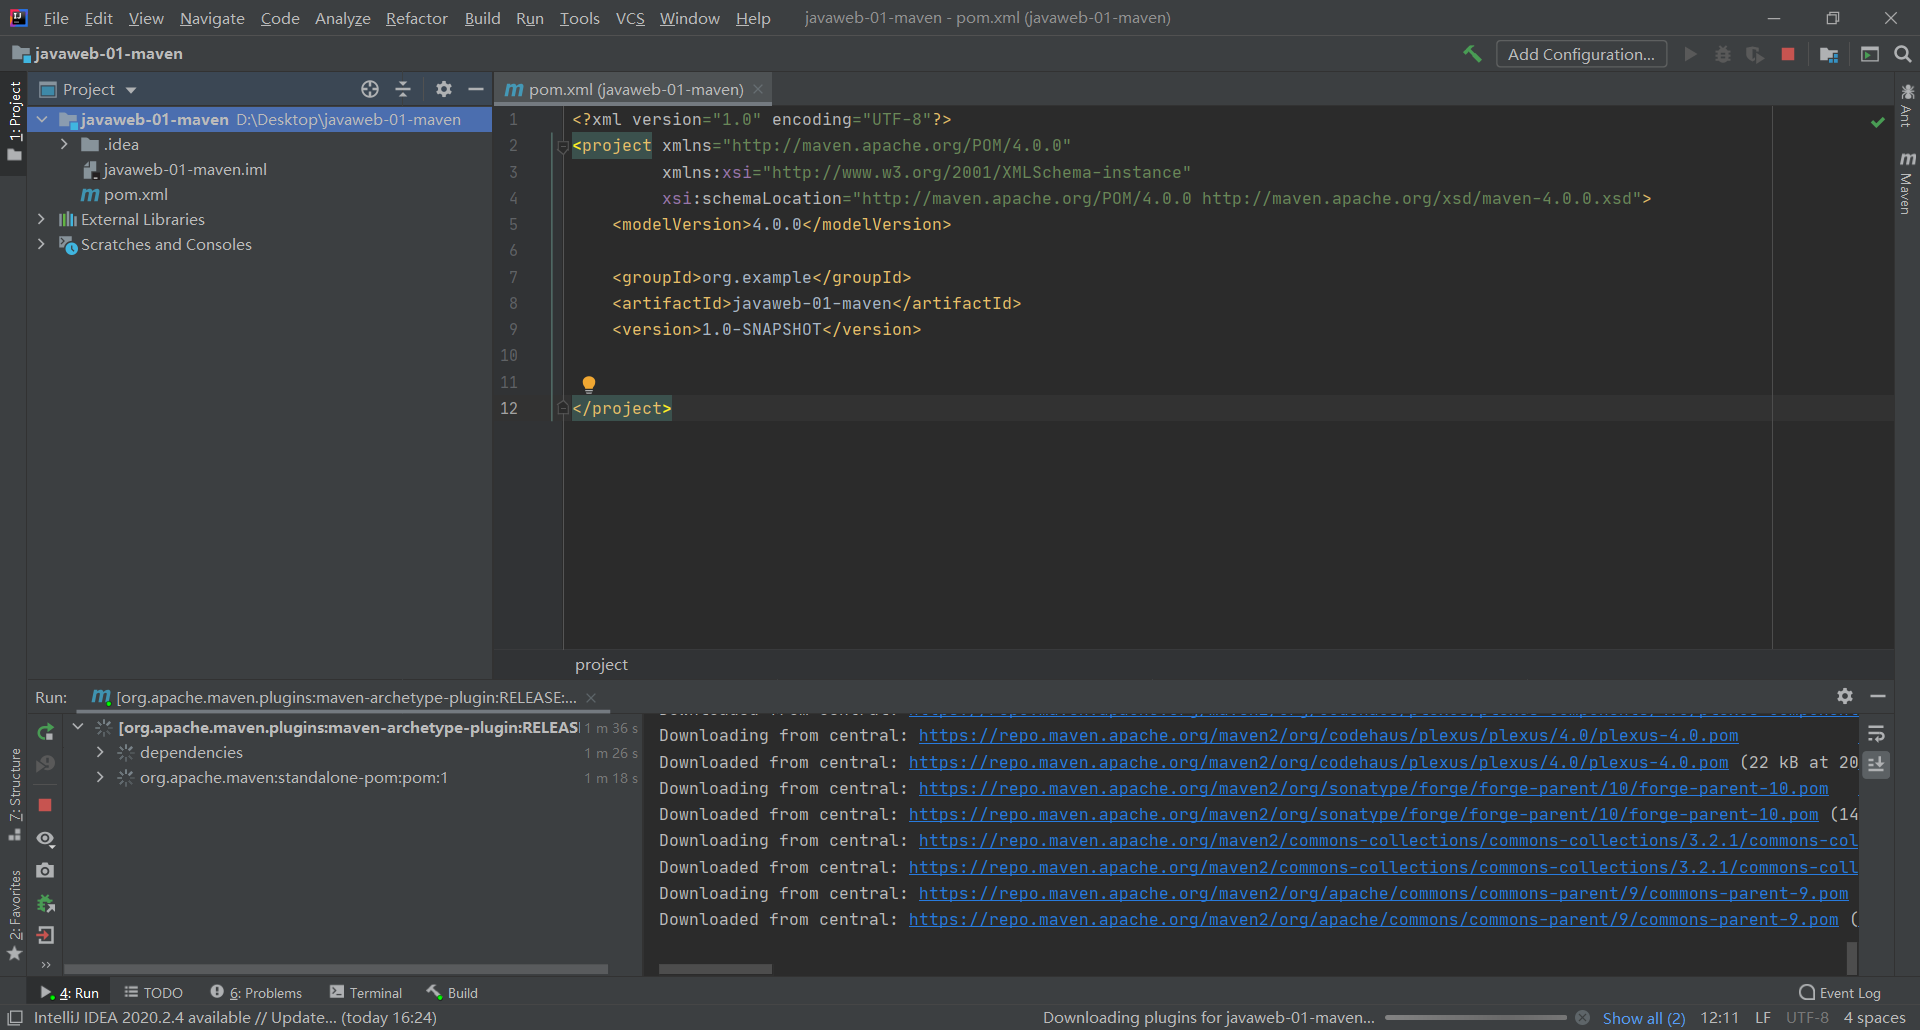This screenshot has height=1030, width=1920.
Task: Open the forge-parent-10.pom Downloading link
Action: click(x=1373, y=788)
